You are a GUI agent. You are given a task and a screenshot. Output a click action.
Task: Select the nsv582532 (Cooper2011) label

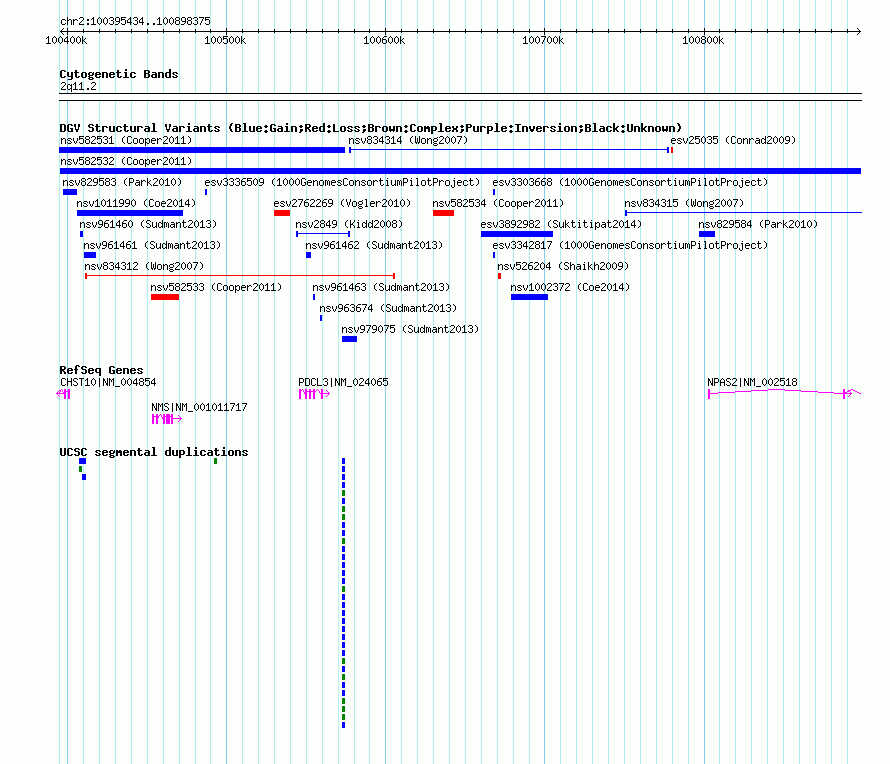(126, 161)
